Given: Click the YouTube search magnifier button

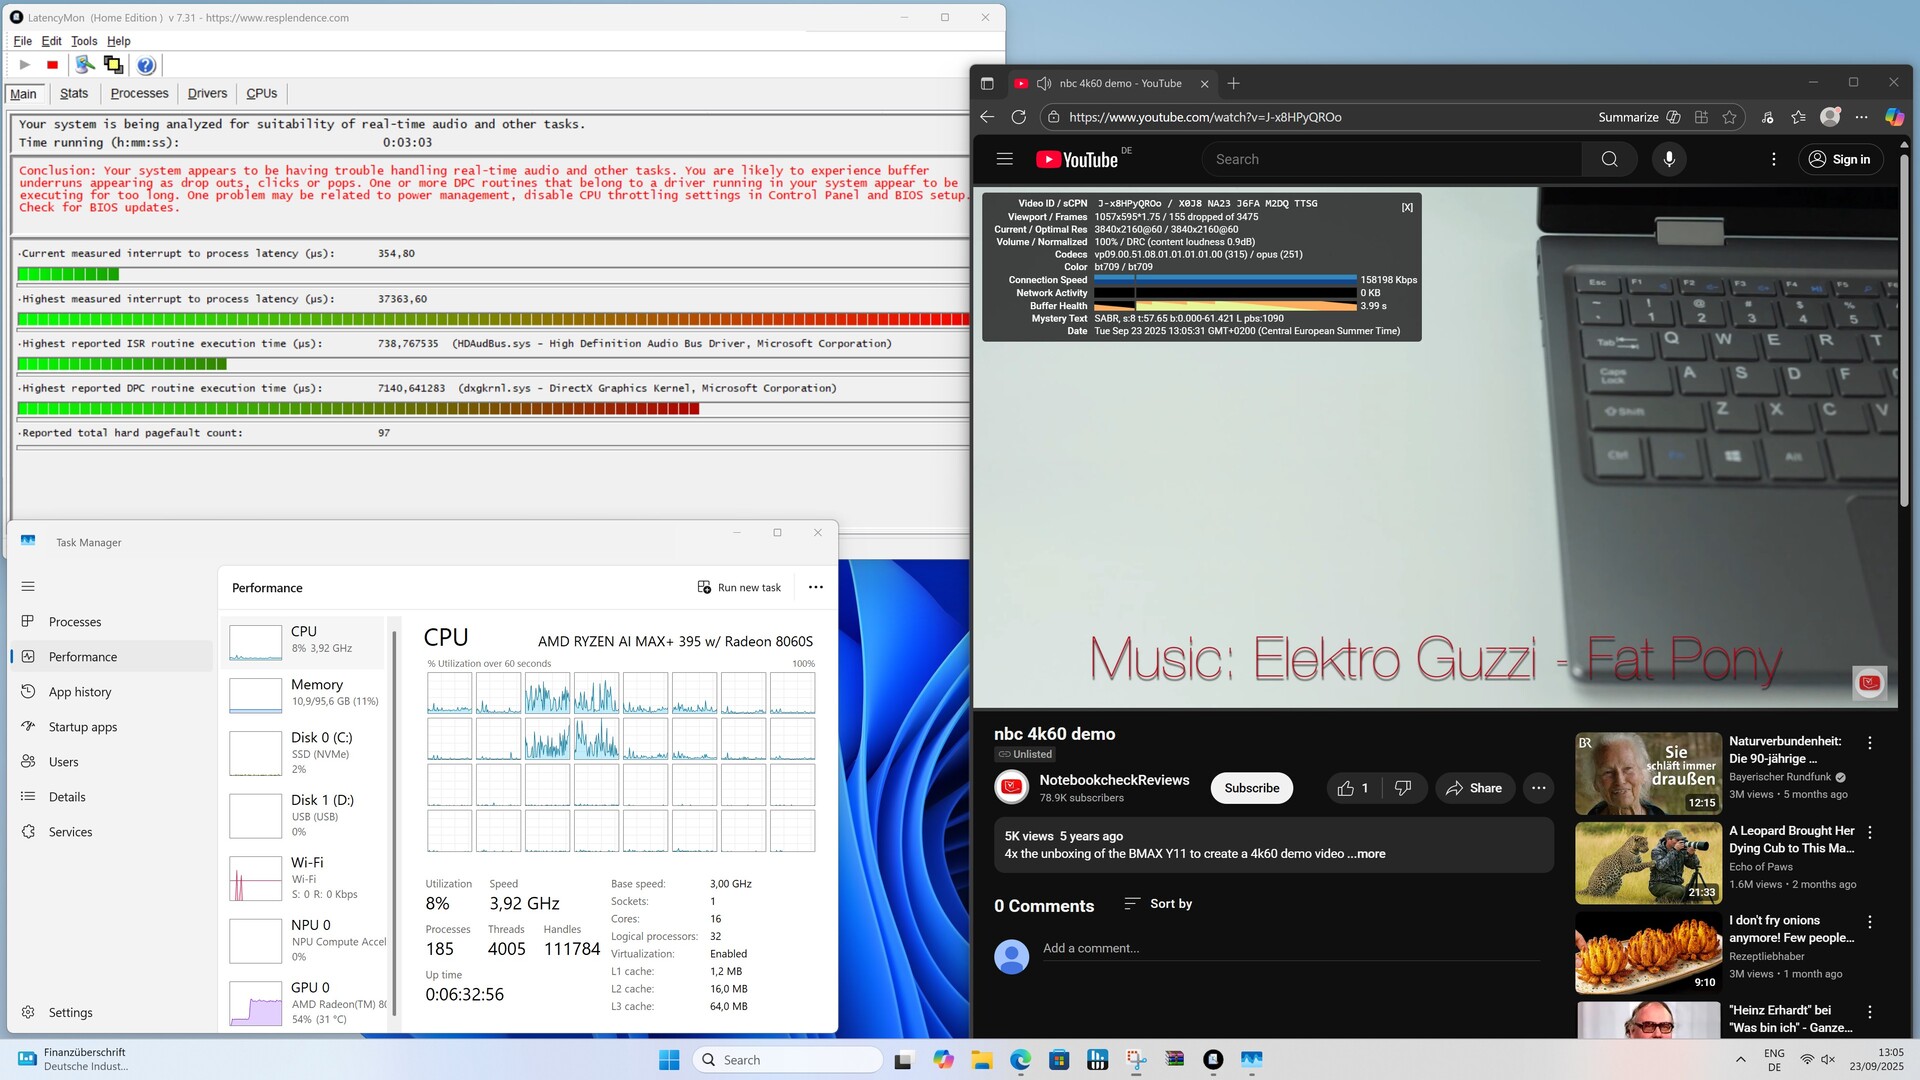Looking at the screenshot, I should pyautogui.click(x=1609, y=159).
